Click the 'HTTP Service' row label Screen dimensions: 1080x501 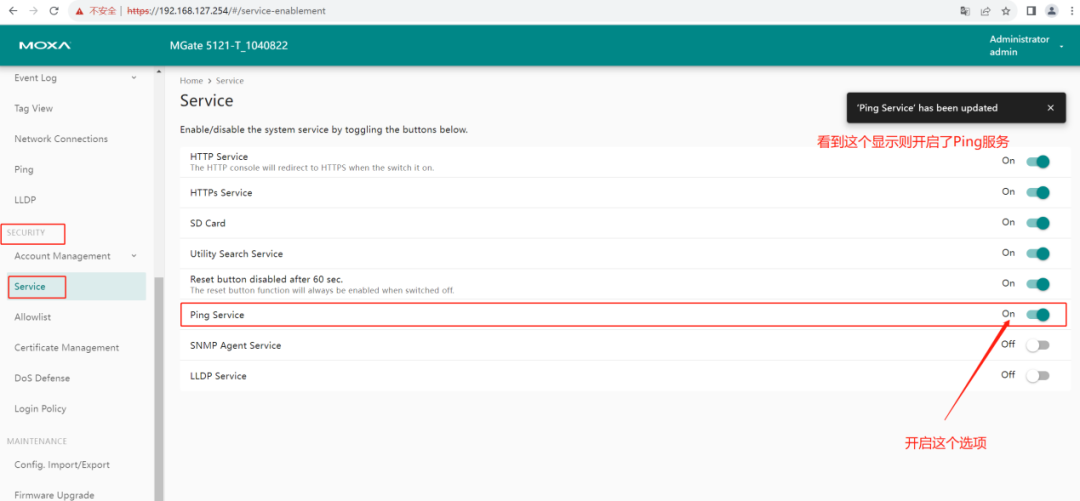point(219,157)
